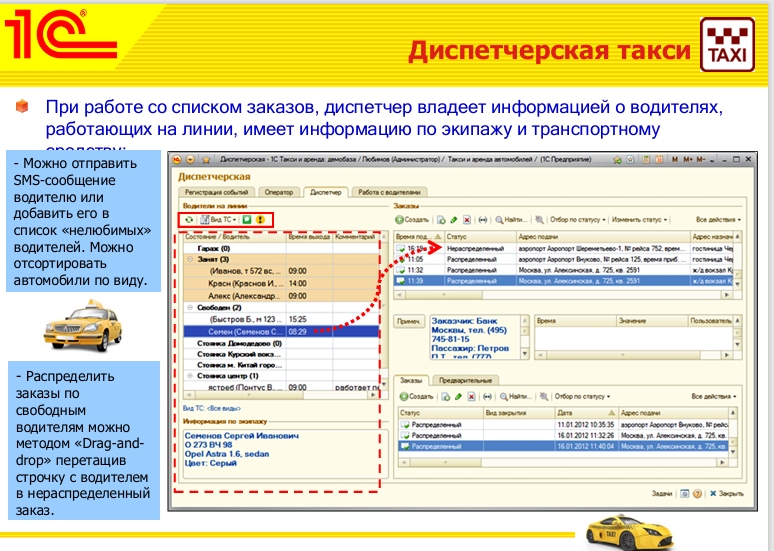Click the copy document icon in upper Заказы toolbar
Screen dimensions: 774x551
coord(441,218)
